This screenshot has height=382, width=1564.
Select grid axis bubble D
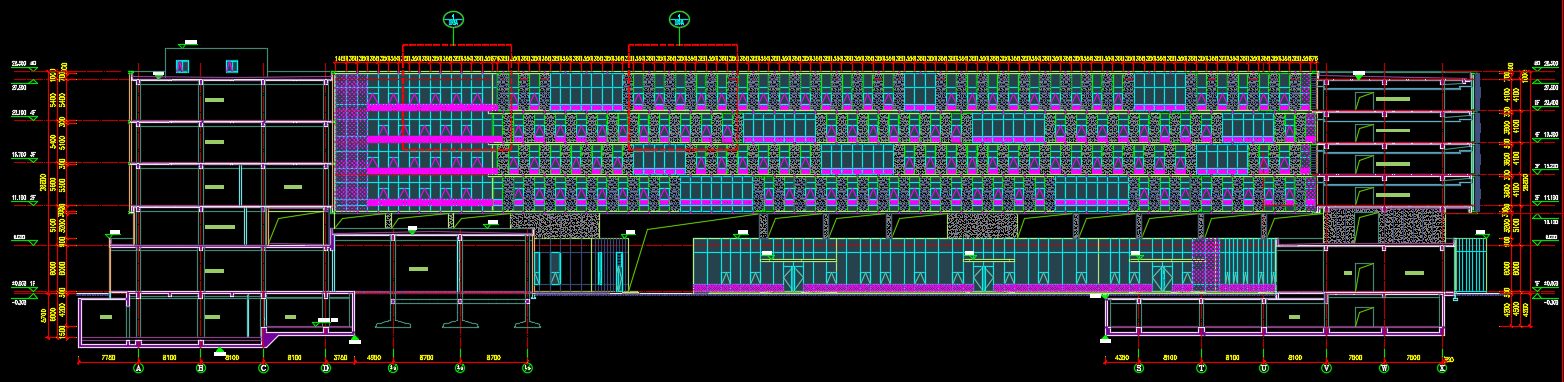tap(326, 368)
